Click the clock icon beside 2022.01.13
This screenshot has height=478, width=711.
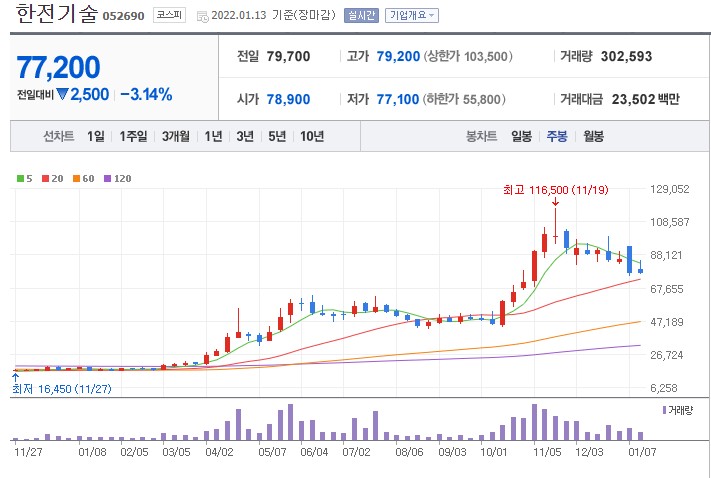click(203, 17)
